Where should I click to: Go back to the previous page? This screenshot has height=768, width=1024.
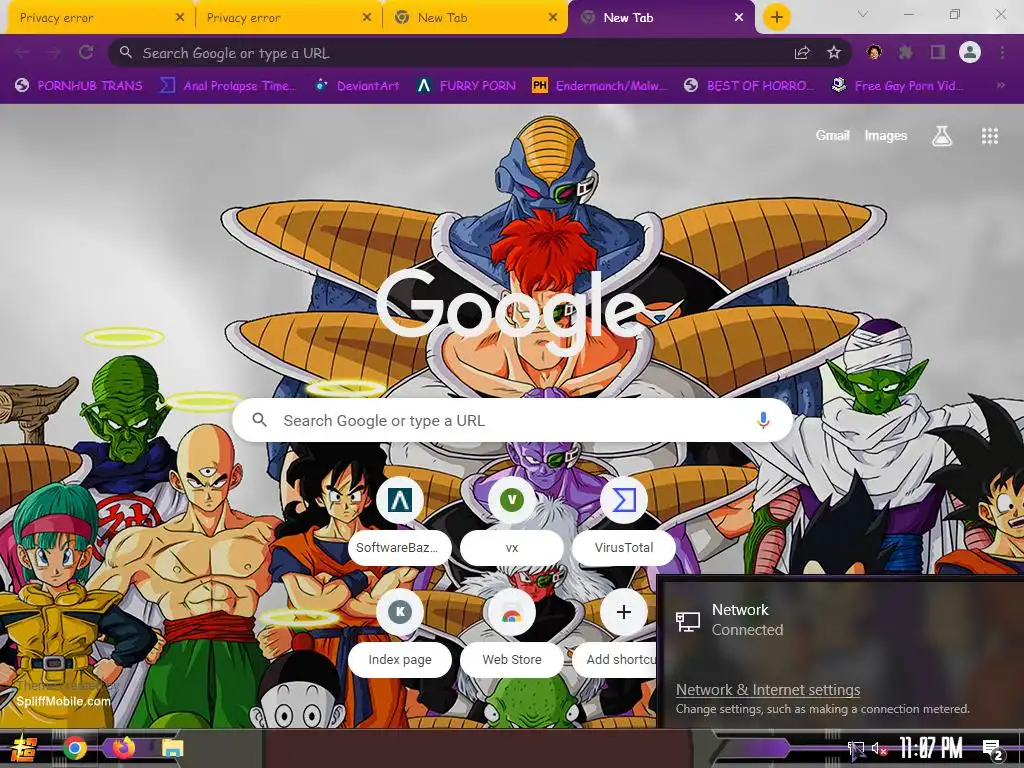(x=22, y=53)
